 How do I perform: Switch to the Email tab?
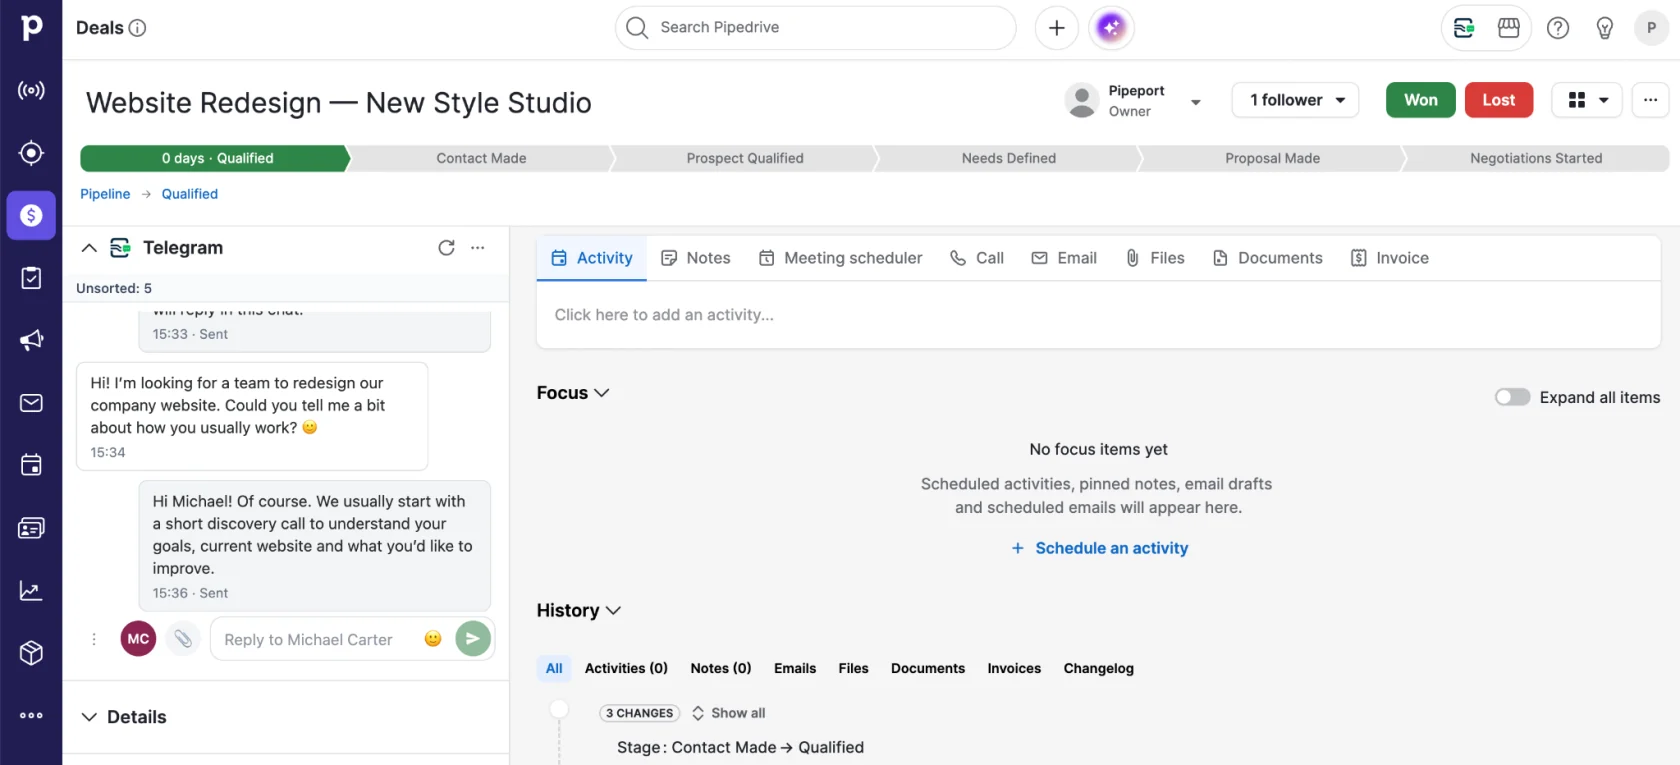1064,258
